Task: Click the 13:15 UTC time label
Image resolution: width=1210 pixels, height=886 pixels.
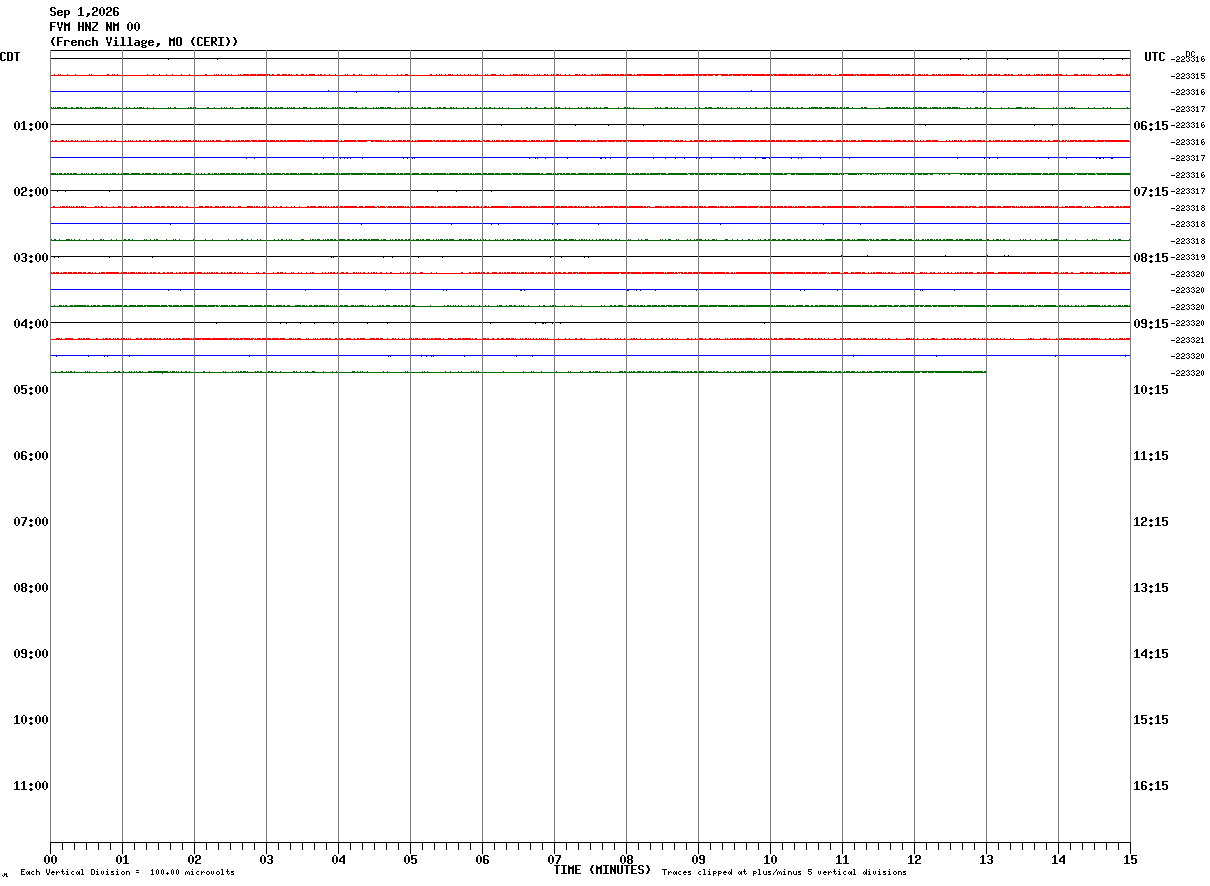Action: [x=1150, y=588]
